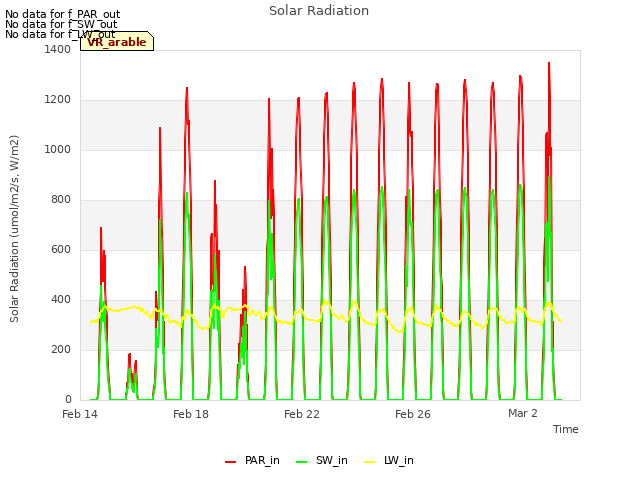This screenshot has height=480, width=640.
Task: Click the Feb 22 x-axis tick label
Action: [302, 414]
